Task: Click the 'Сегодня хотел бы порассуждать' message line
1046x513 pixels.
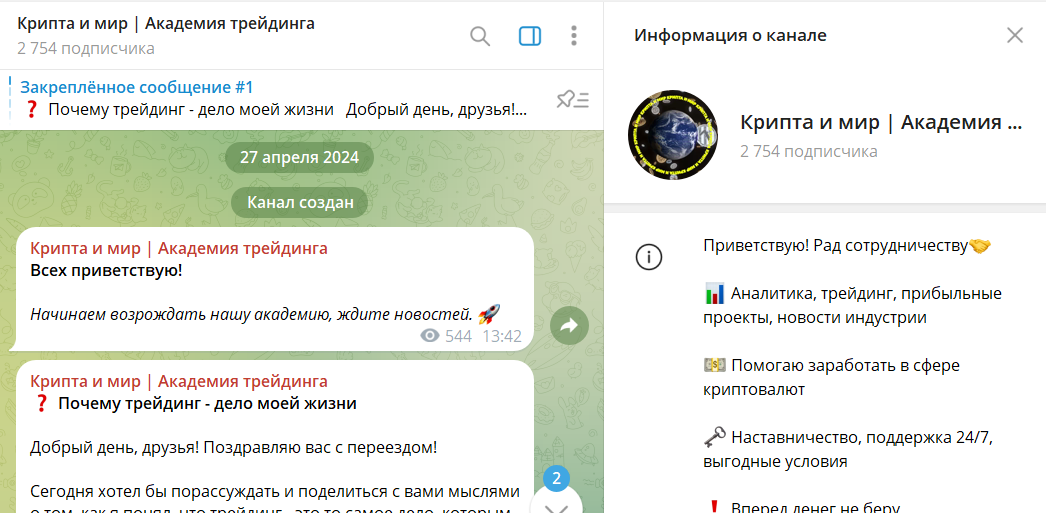Action: pos(275,492)
